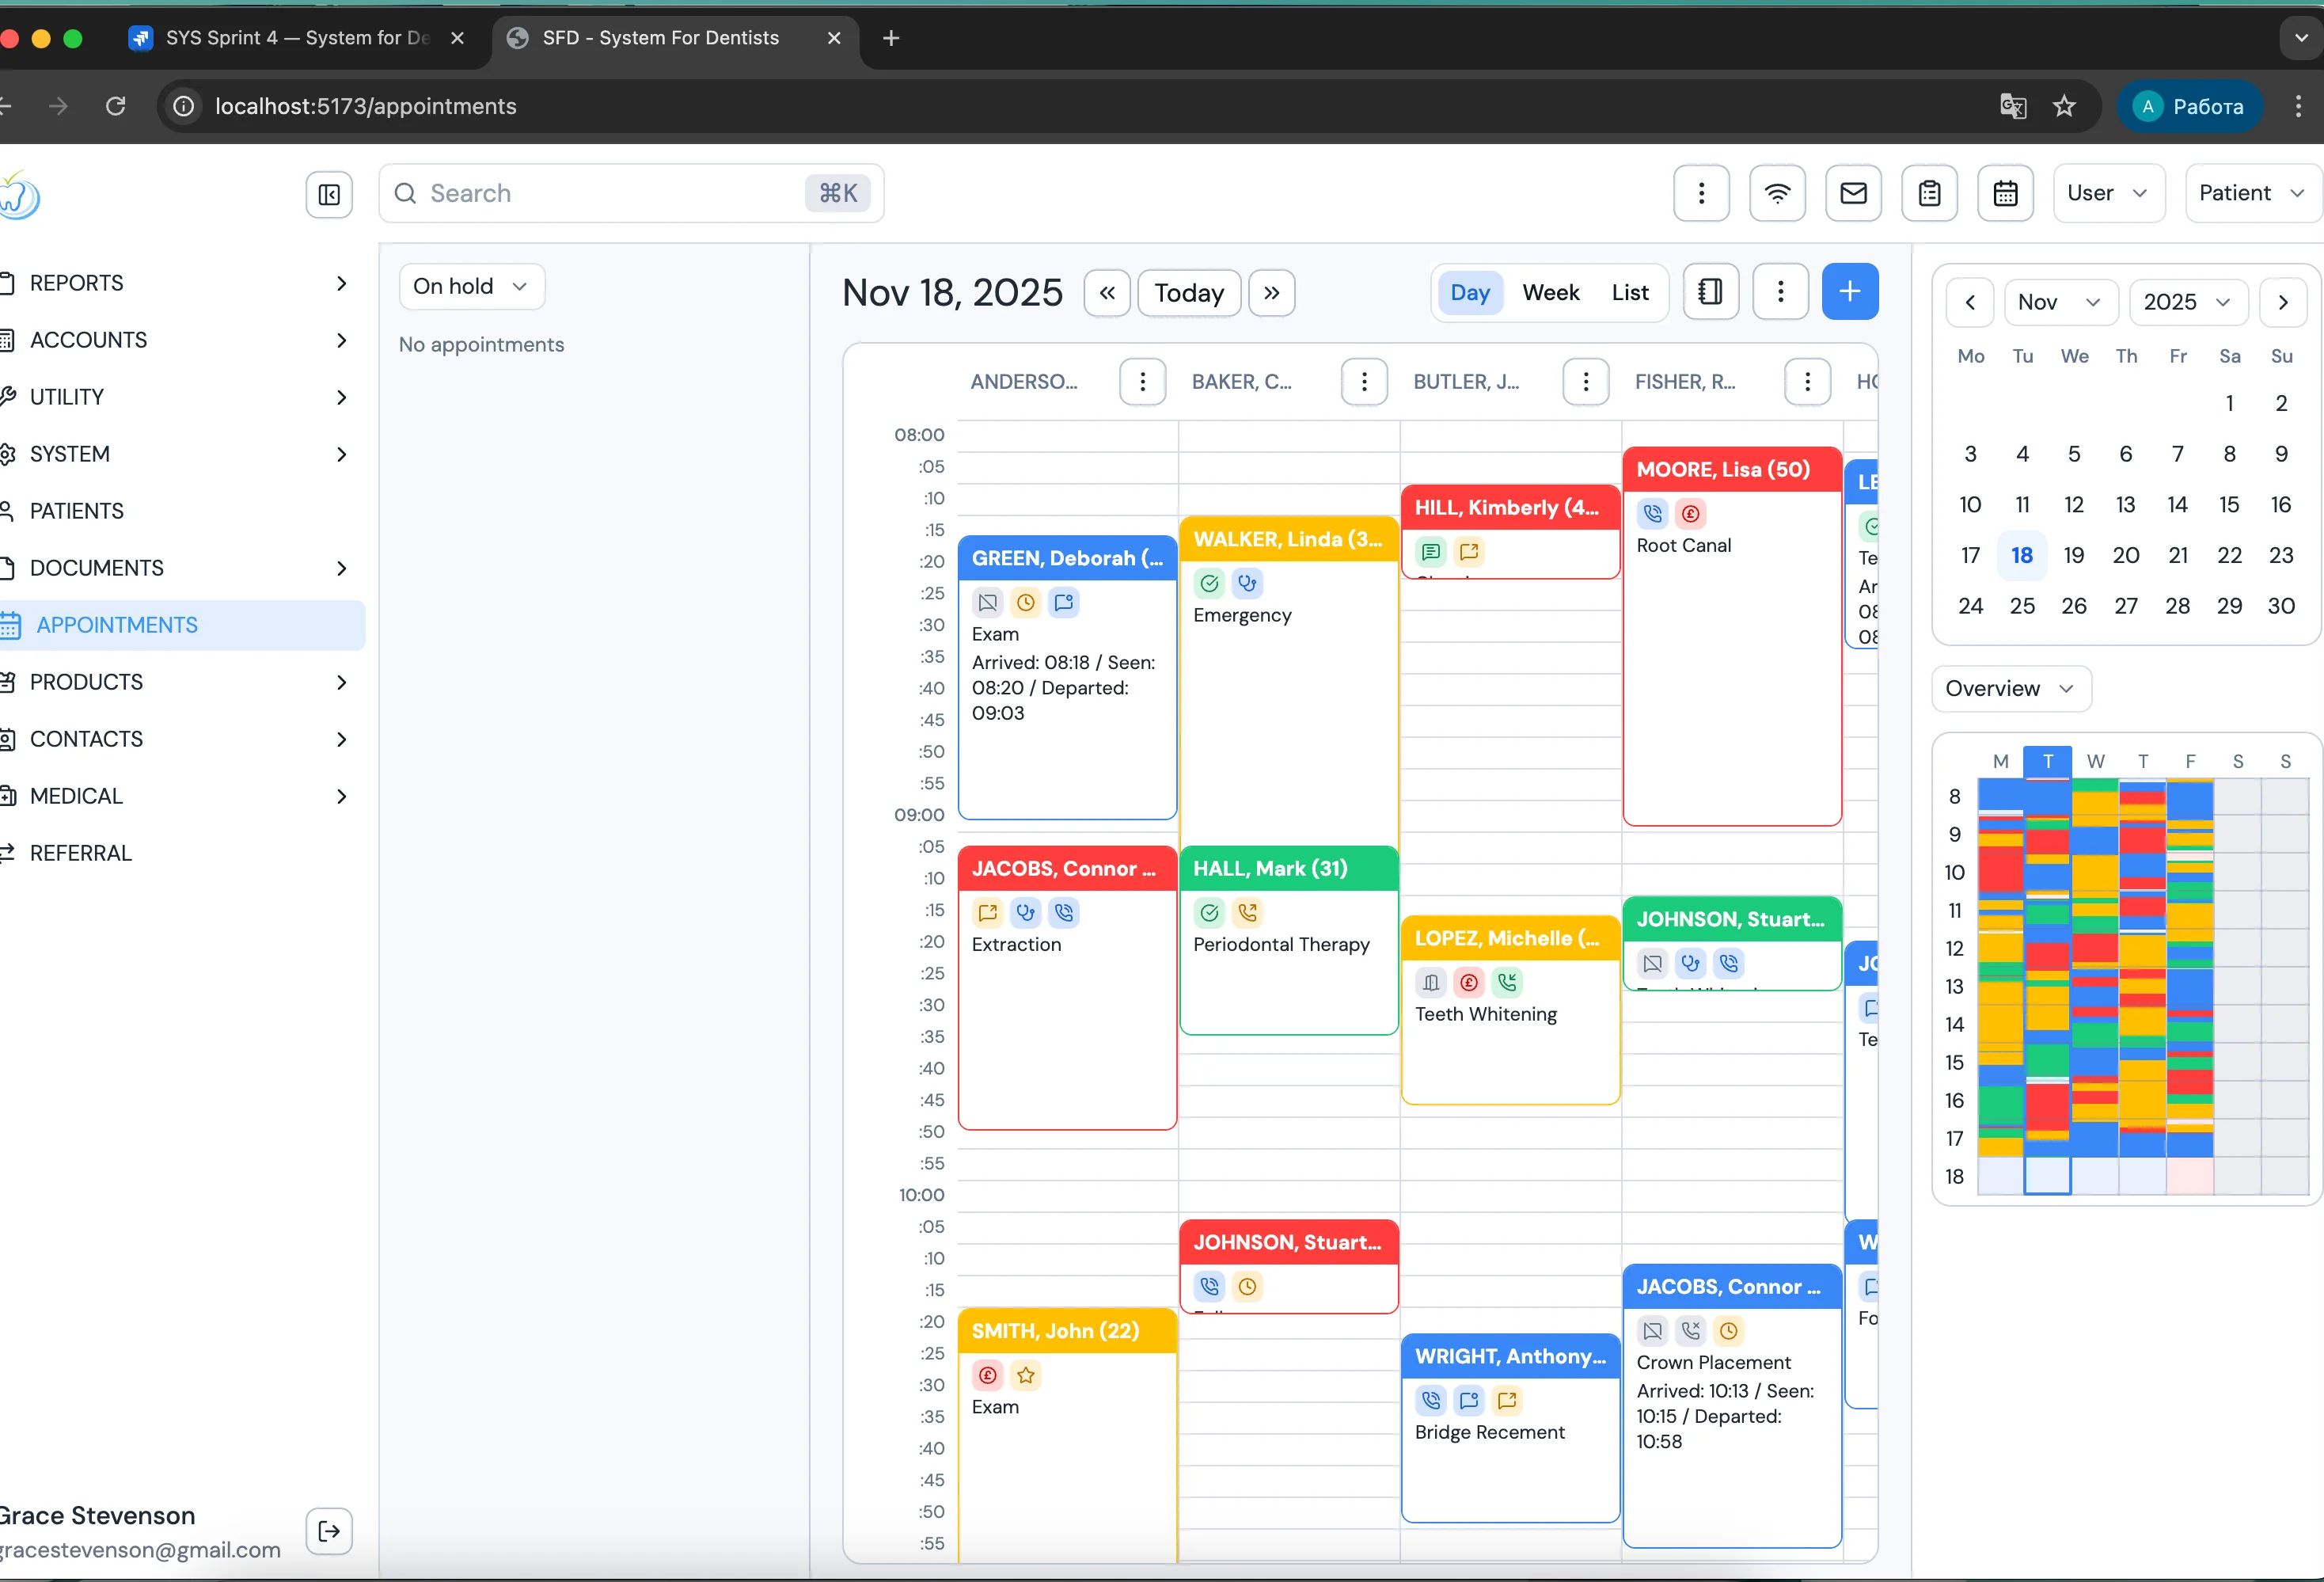The height and width of the screenshot is (1582, 2324).
Task: Click the Today button
Action: pyautogui.click(x=1188, y=293)
